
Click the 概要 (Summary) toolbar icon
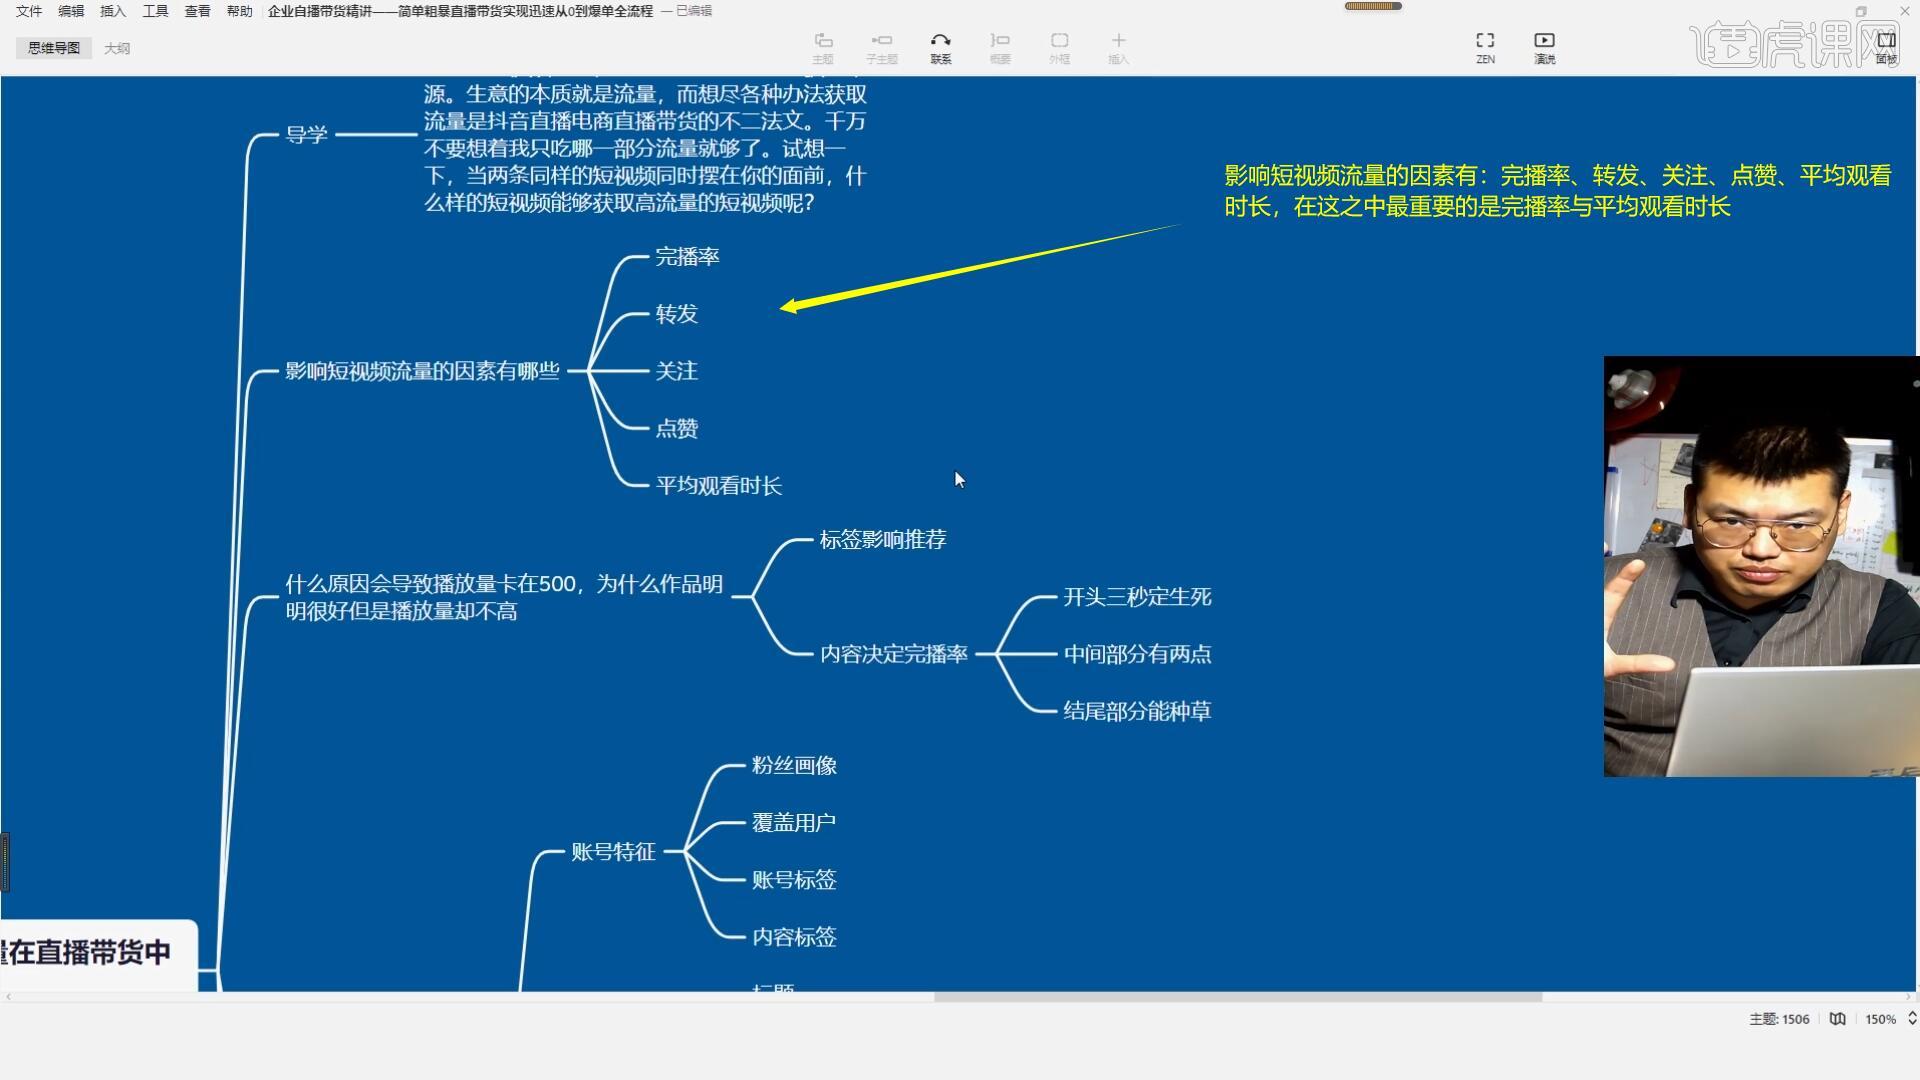point(1000,47)
